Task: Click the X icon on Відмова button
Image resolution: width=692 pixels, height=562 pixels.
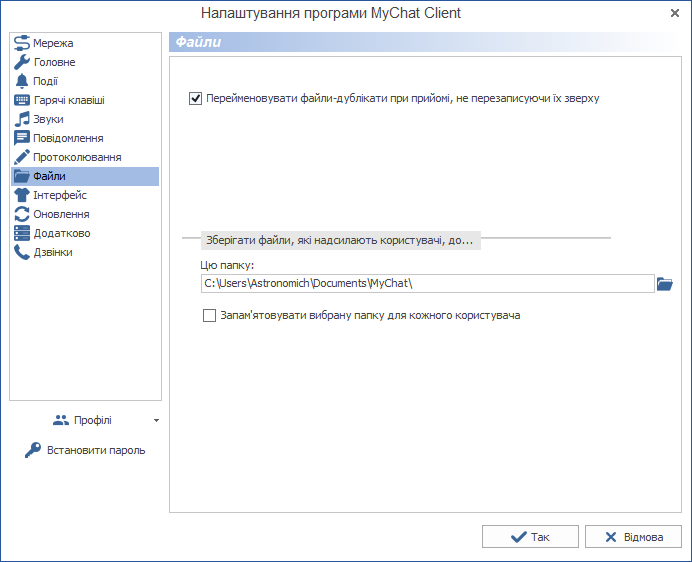Action: [611, 537]
